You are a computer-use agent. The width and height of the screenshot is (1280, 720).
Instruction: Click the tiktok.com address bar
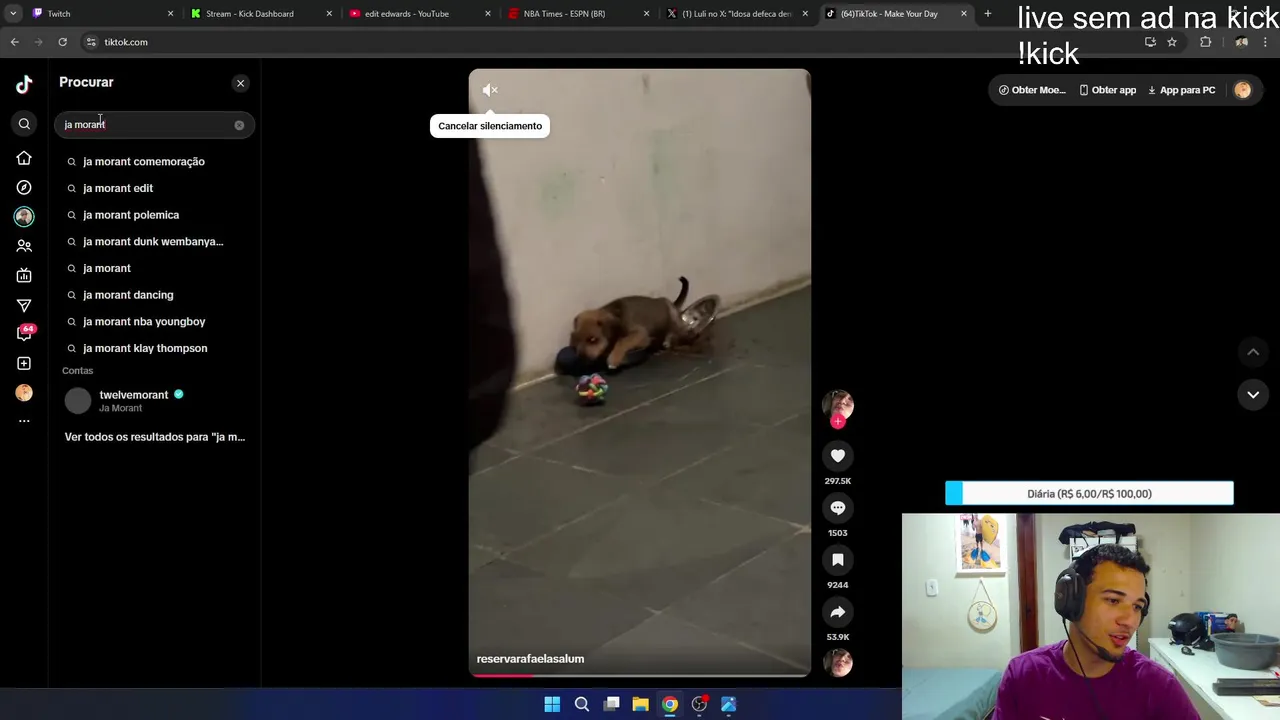tap(600, 42)
